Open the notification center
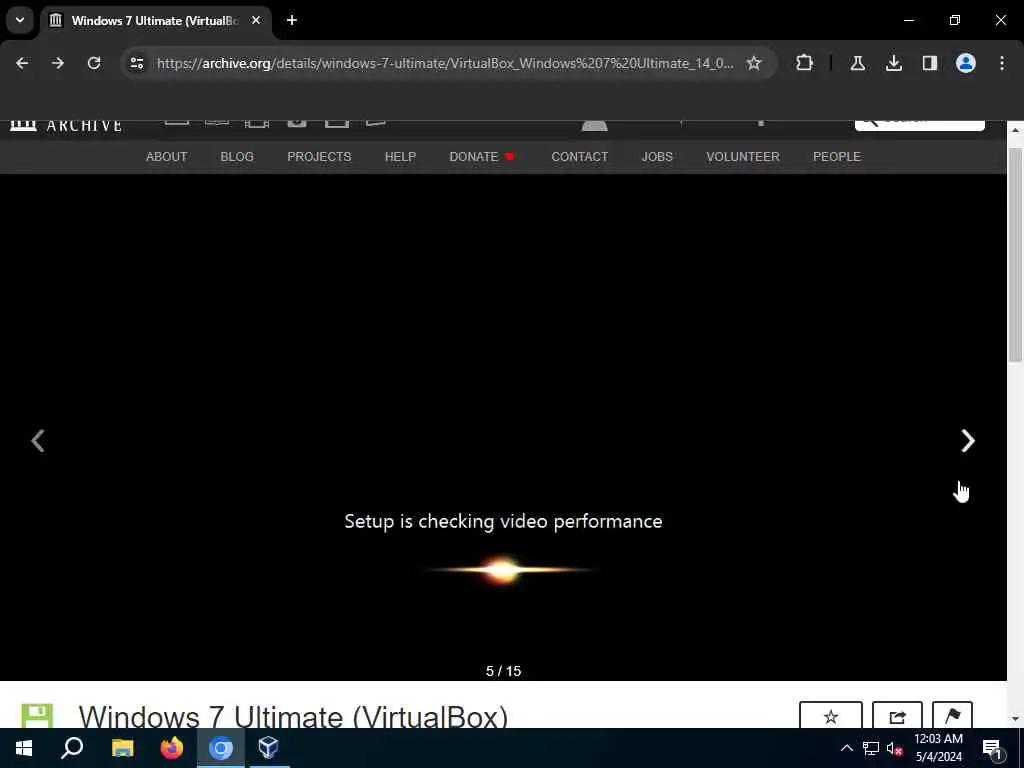The height and width of the screenshot is (768, 1024). (x=993, y=748)
